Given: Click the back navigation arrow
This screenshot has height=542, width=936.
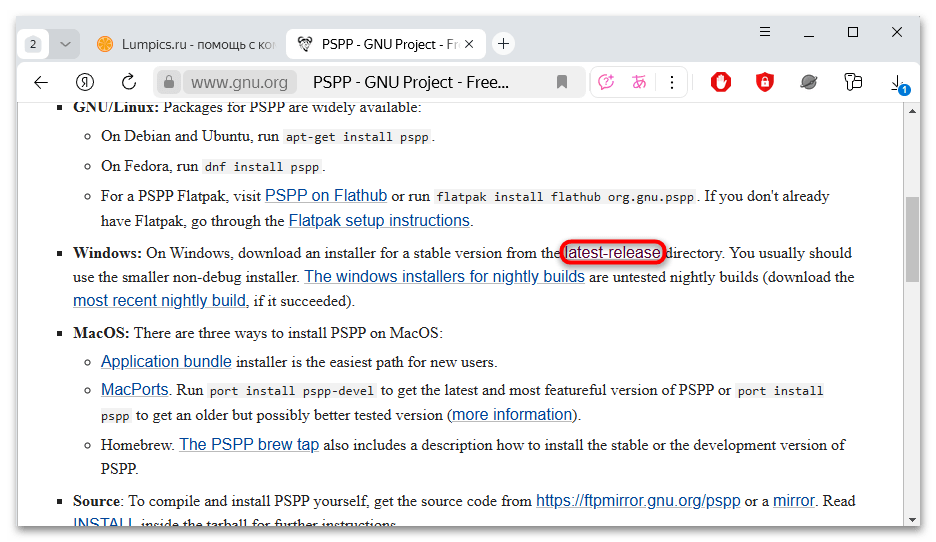Looking at the screenshot, I should 41,82.
